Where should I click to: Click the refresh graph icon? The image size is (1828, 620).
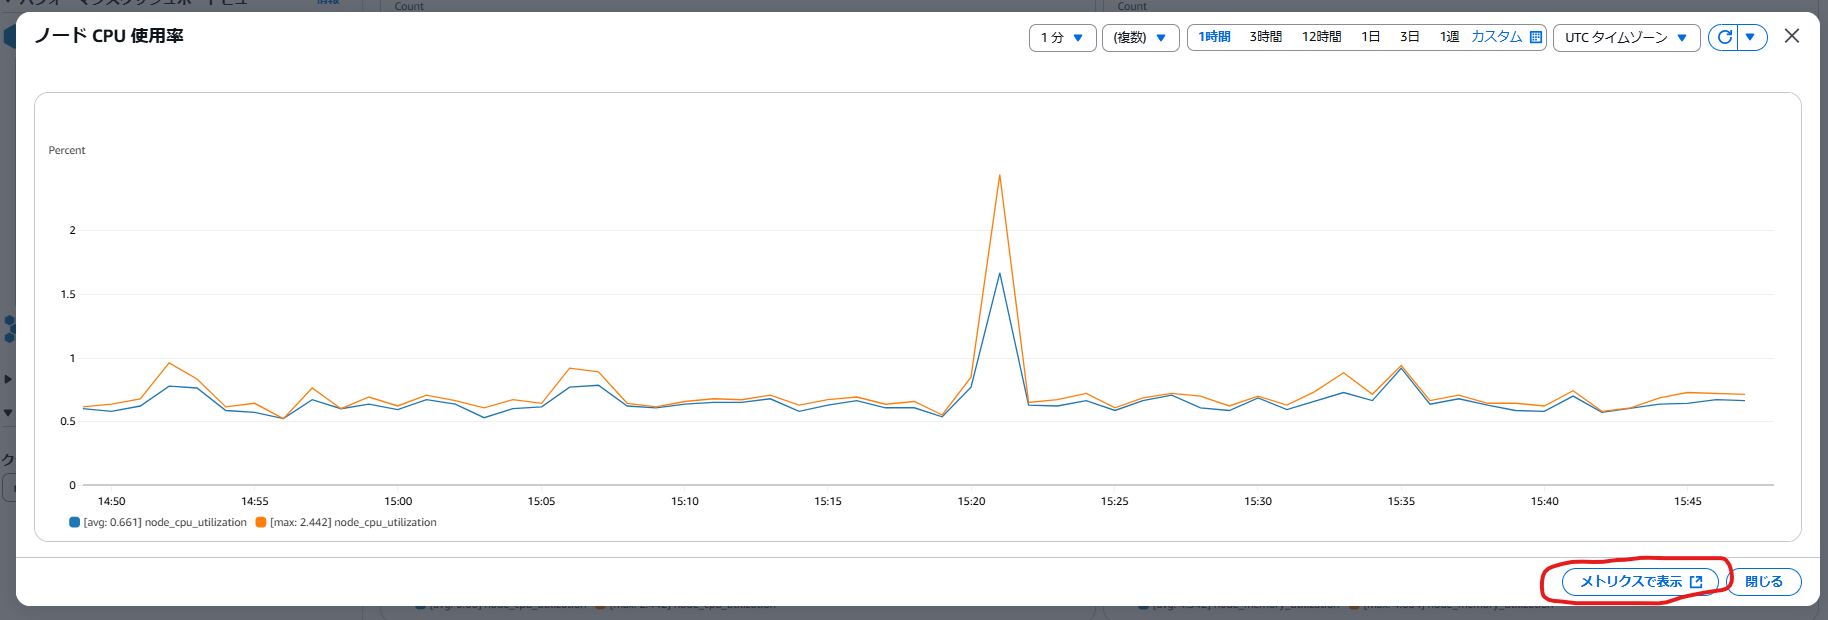1724,37
